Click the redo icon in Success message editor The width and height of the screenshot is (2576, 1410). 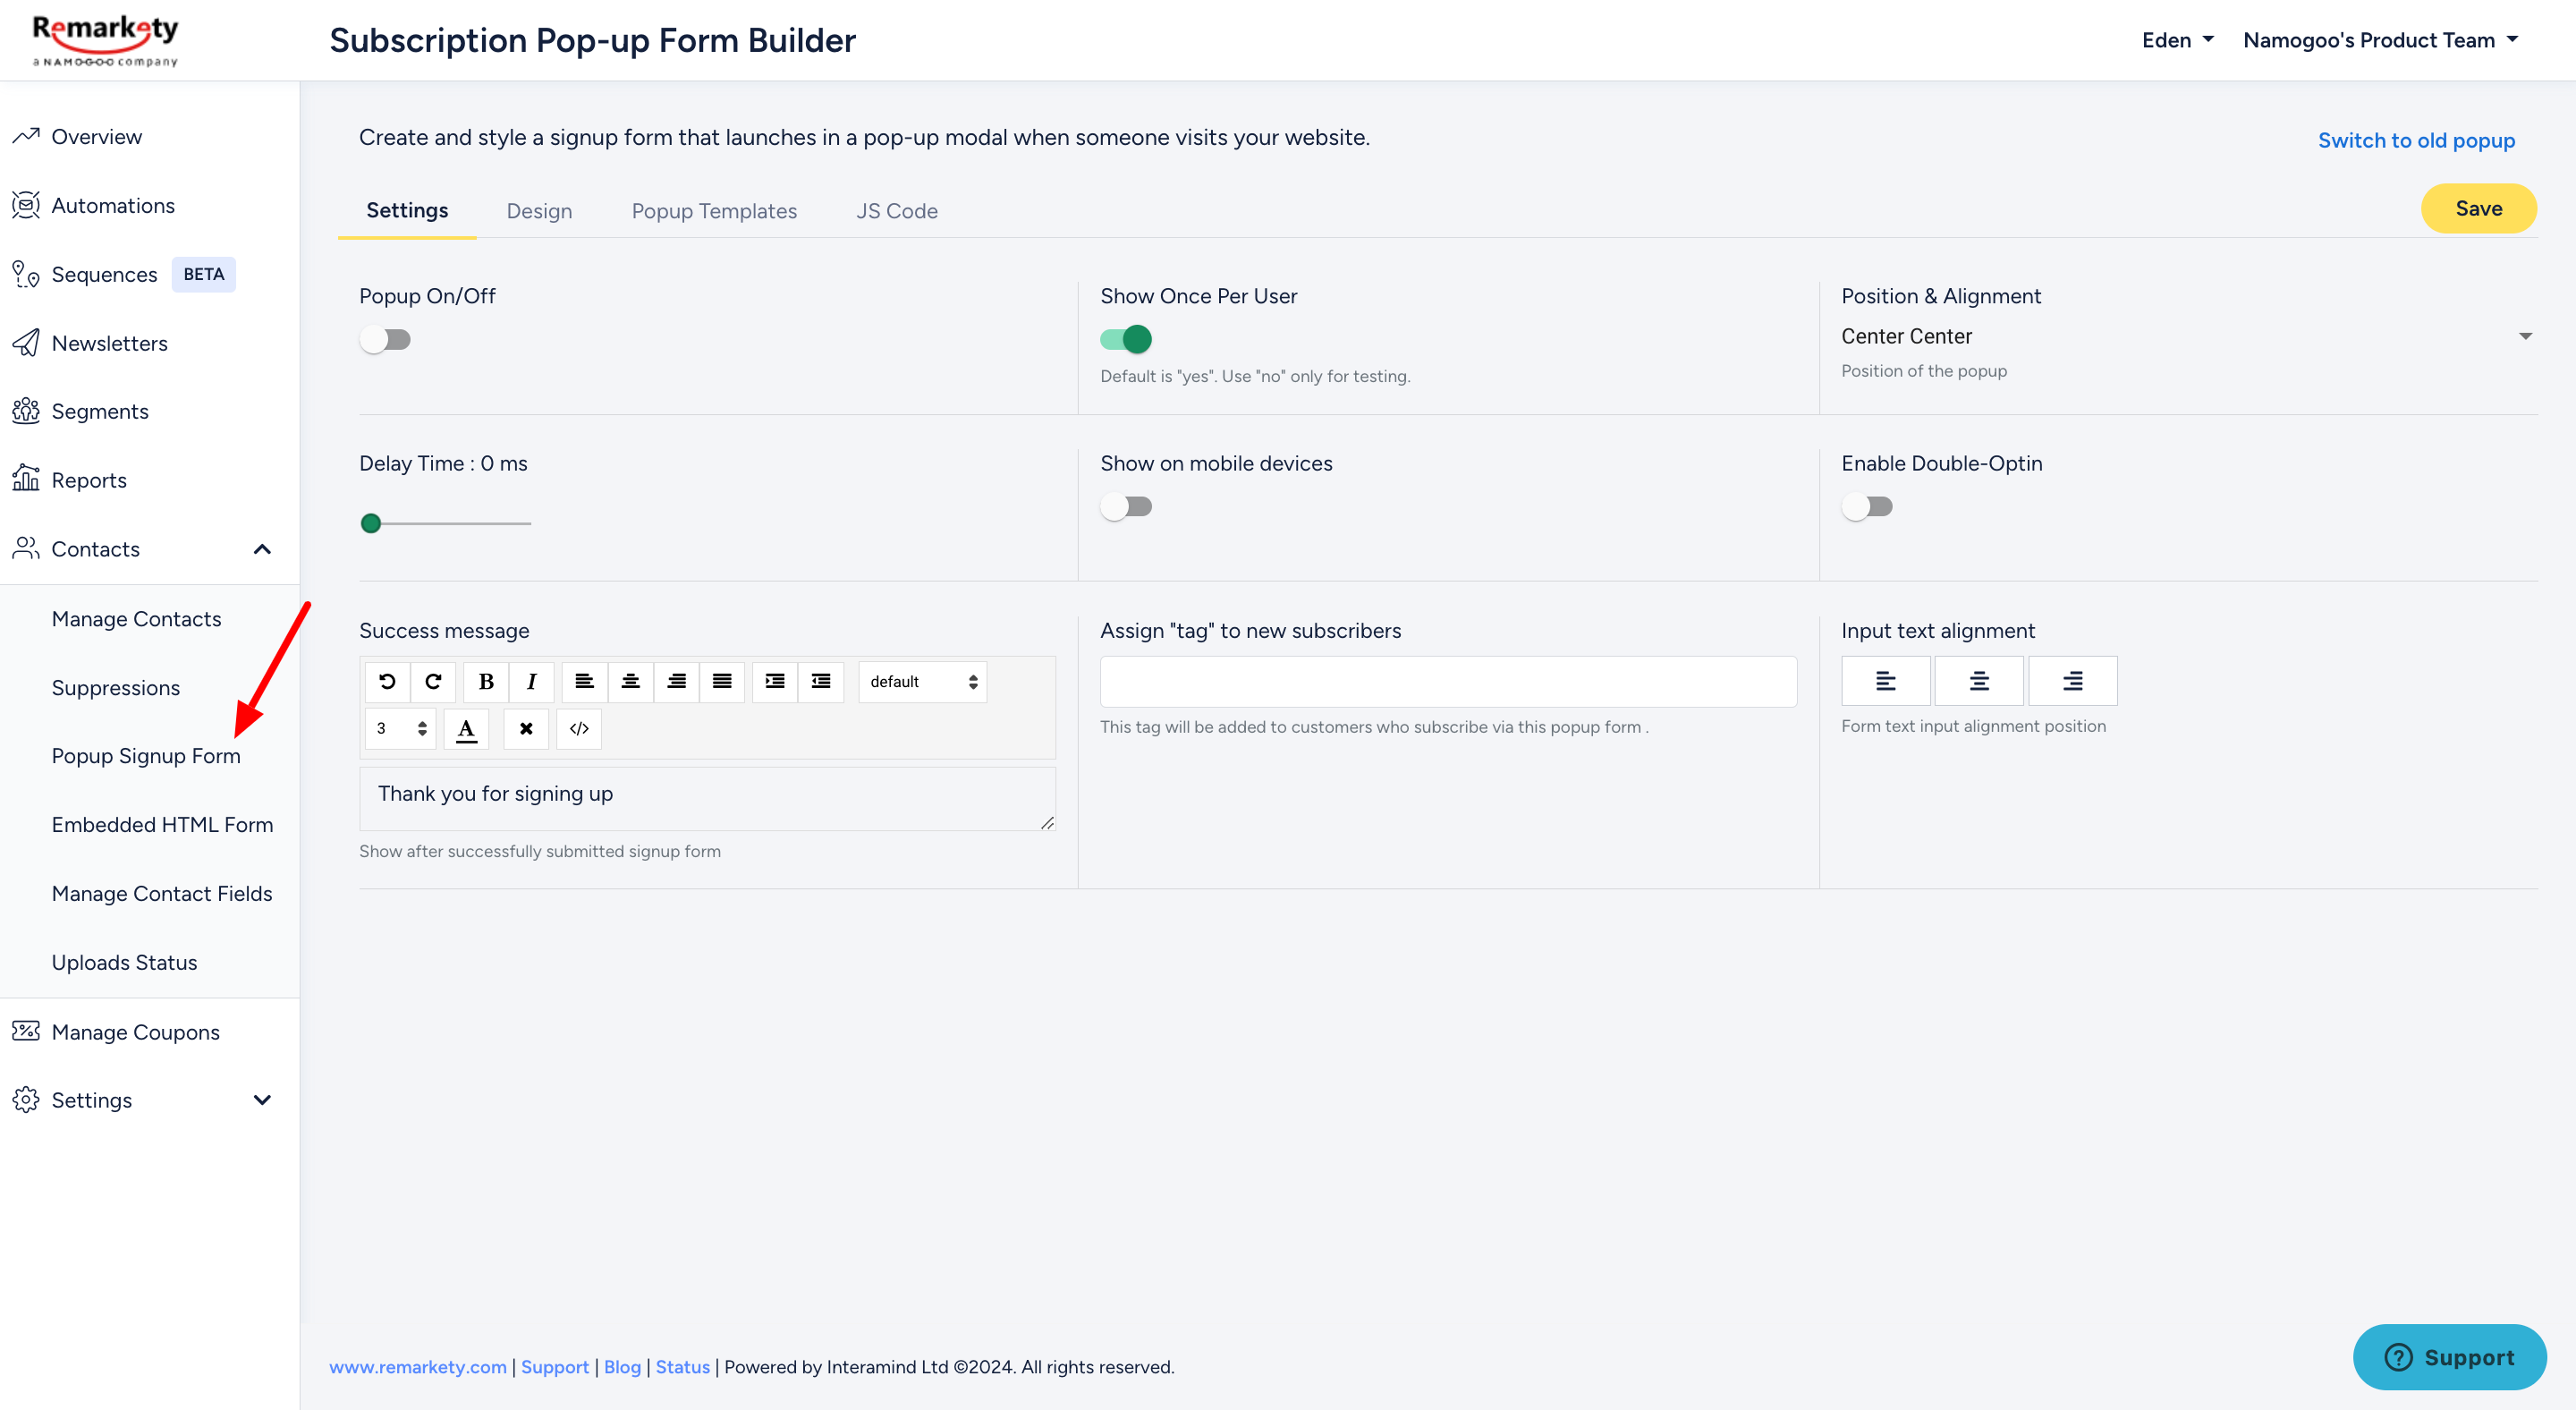(x=433, y=682)
